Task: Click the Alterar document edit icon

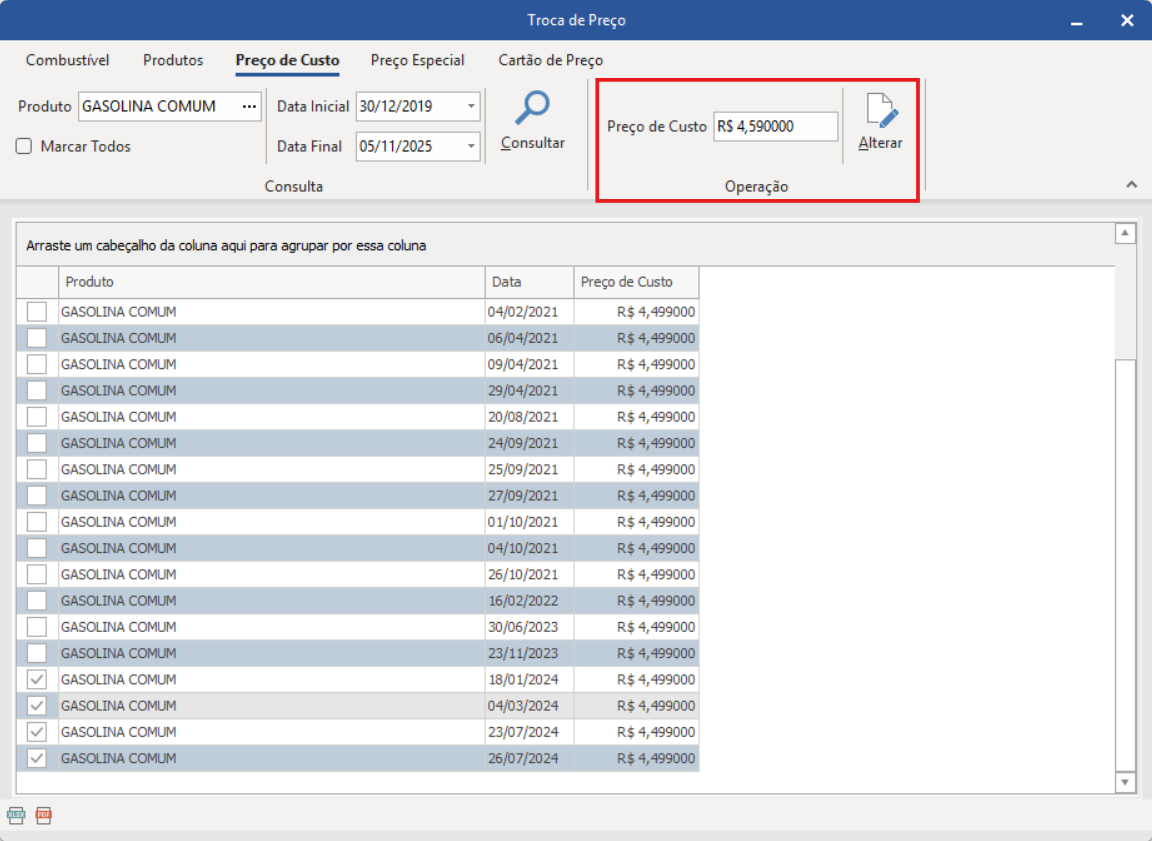Action: (880, 111)
